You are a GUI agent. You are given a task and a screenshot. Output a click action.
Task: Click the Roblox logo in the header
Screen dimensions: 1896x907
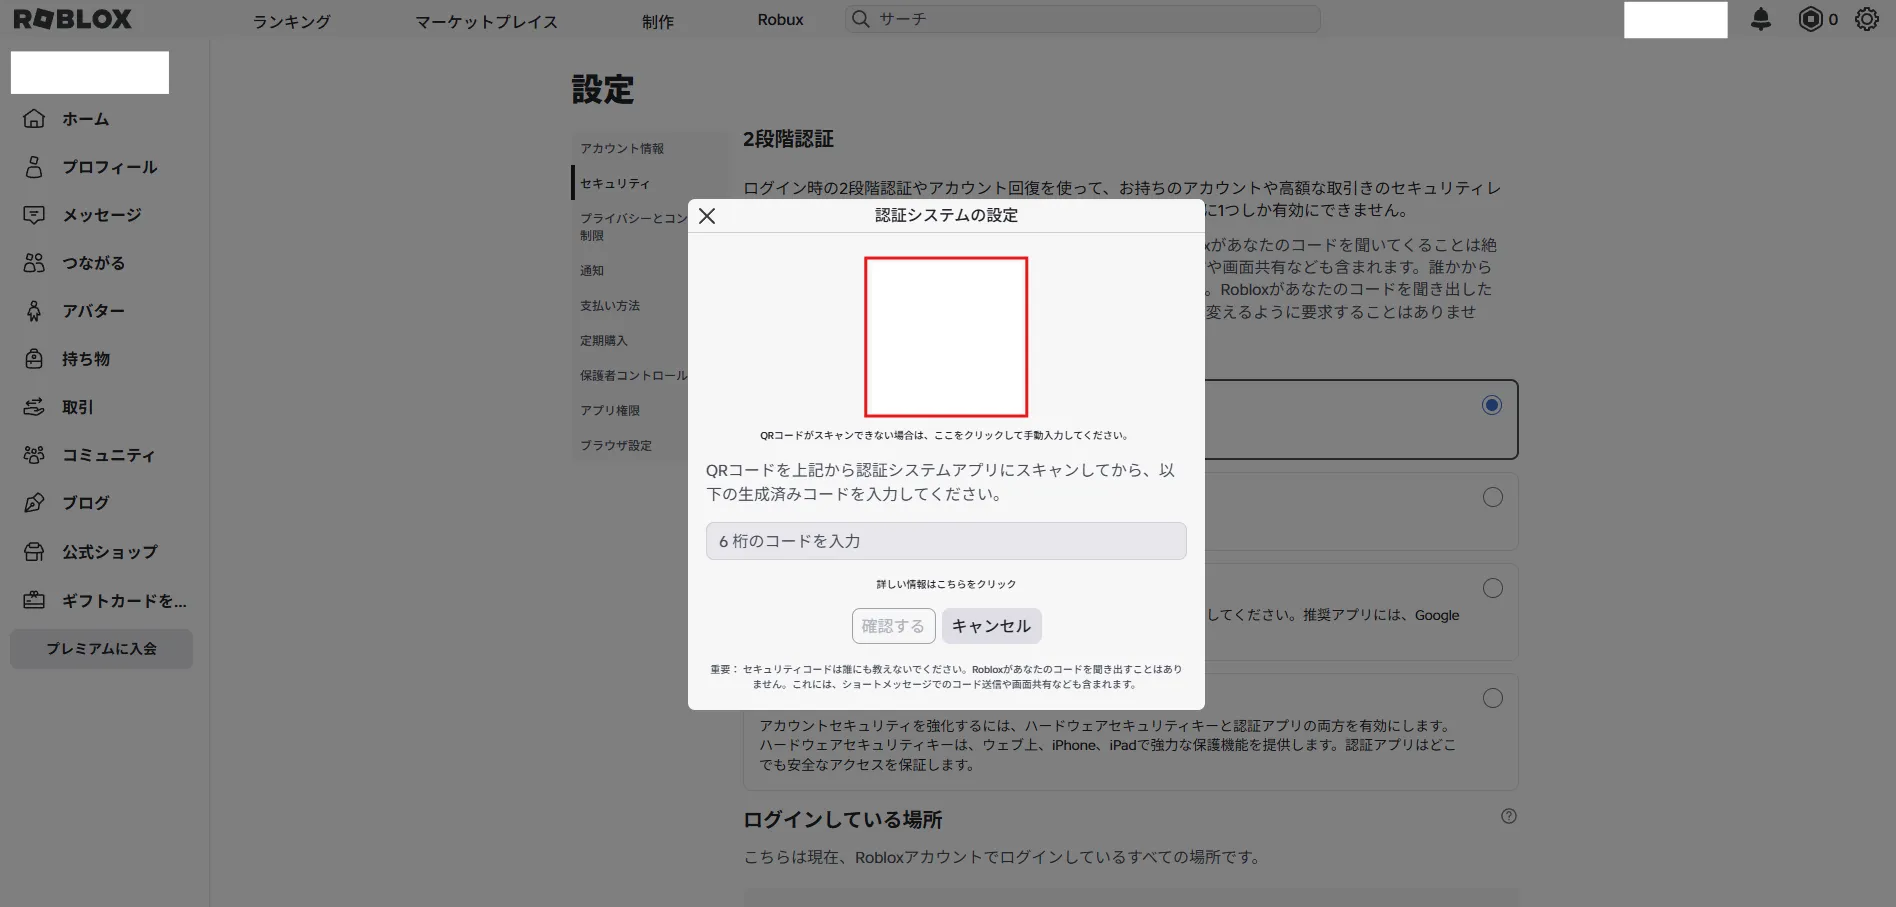(x=72, y=19)
